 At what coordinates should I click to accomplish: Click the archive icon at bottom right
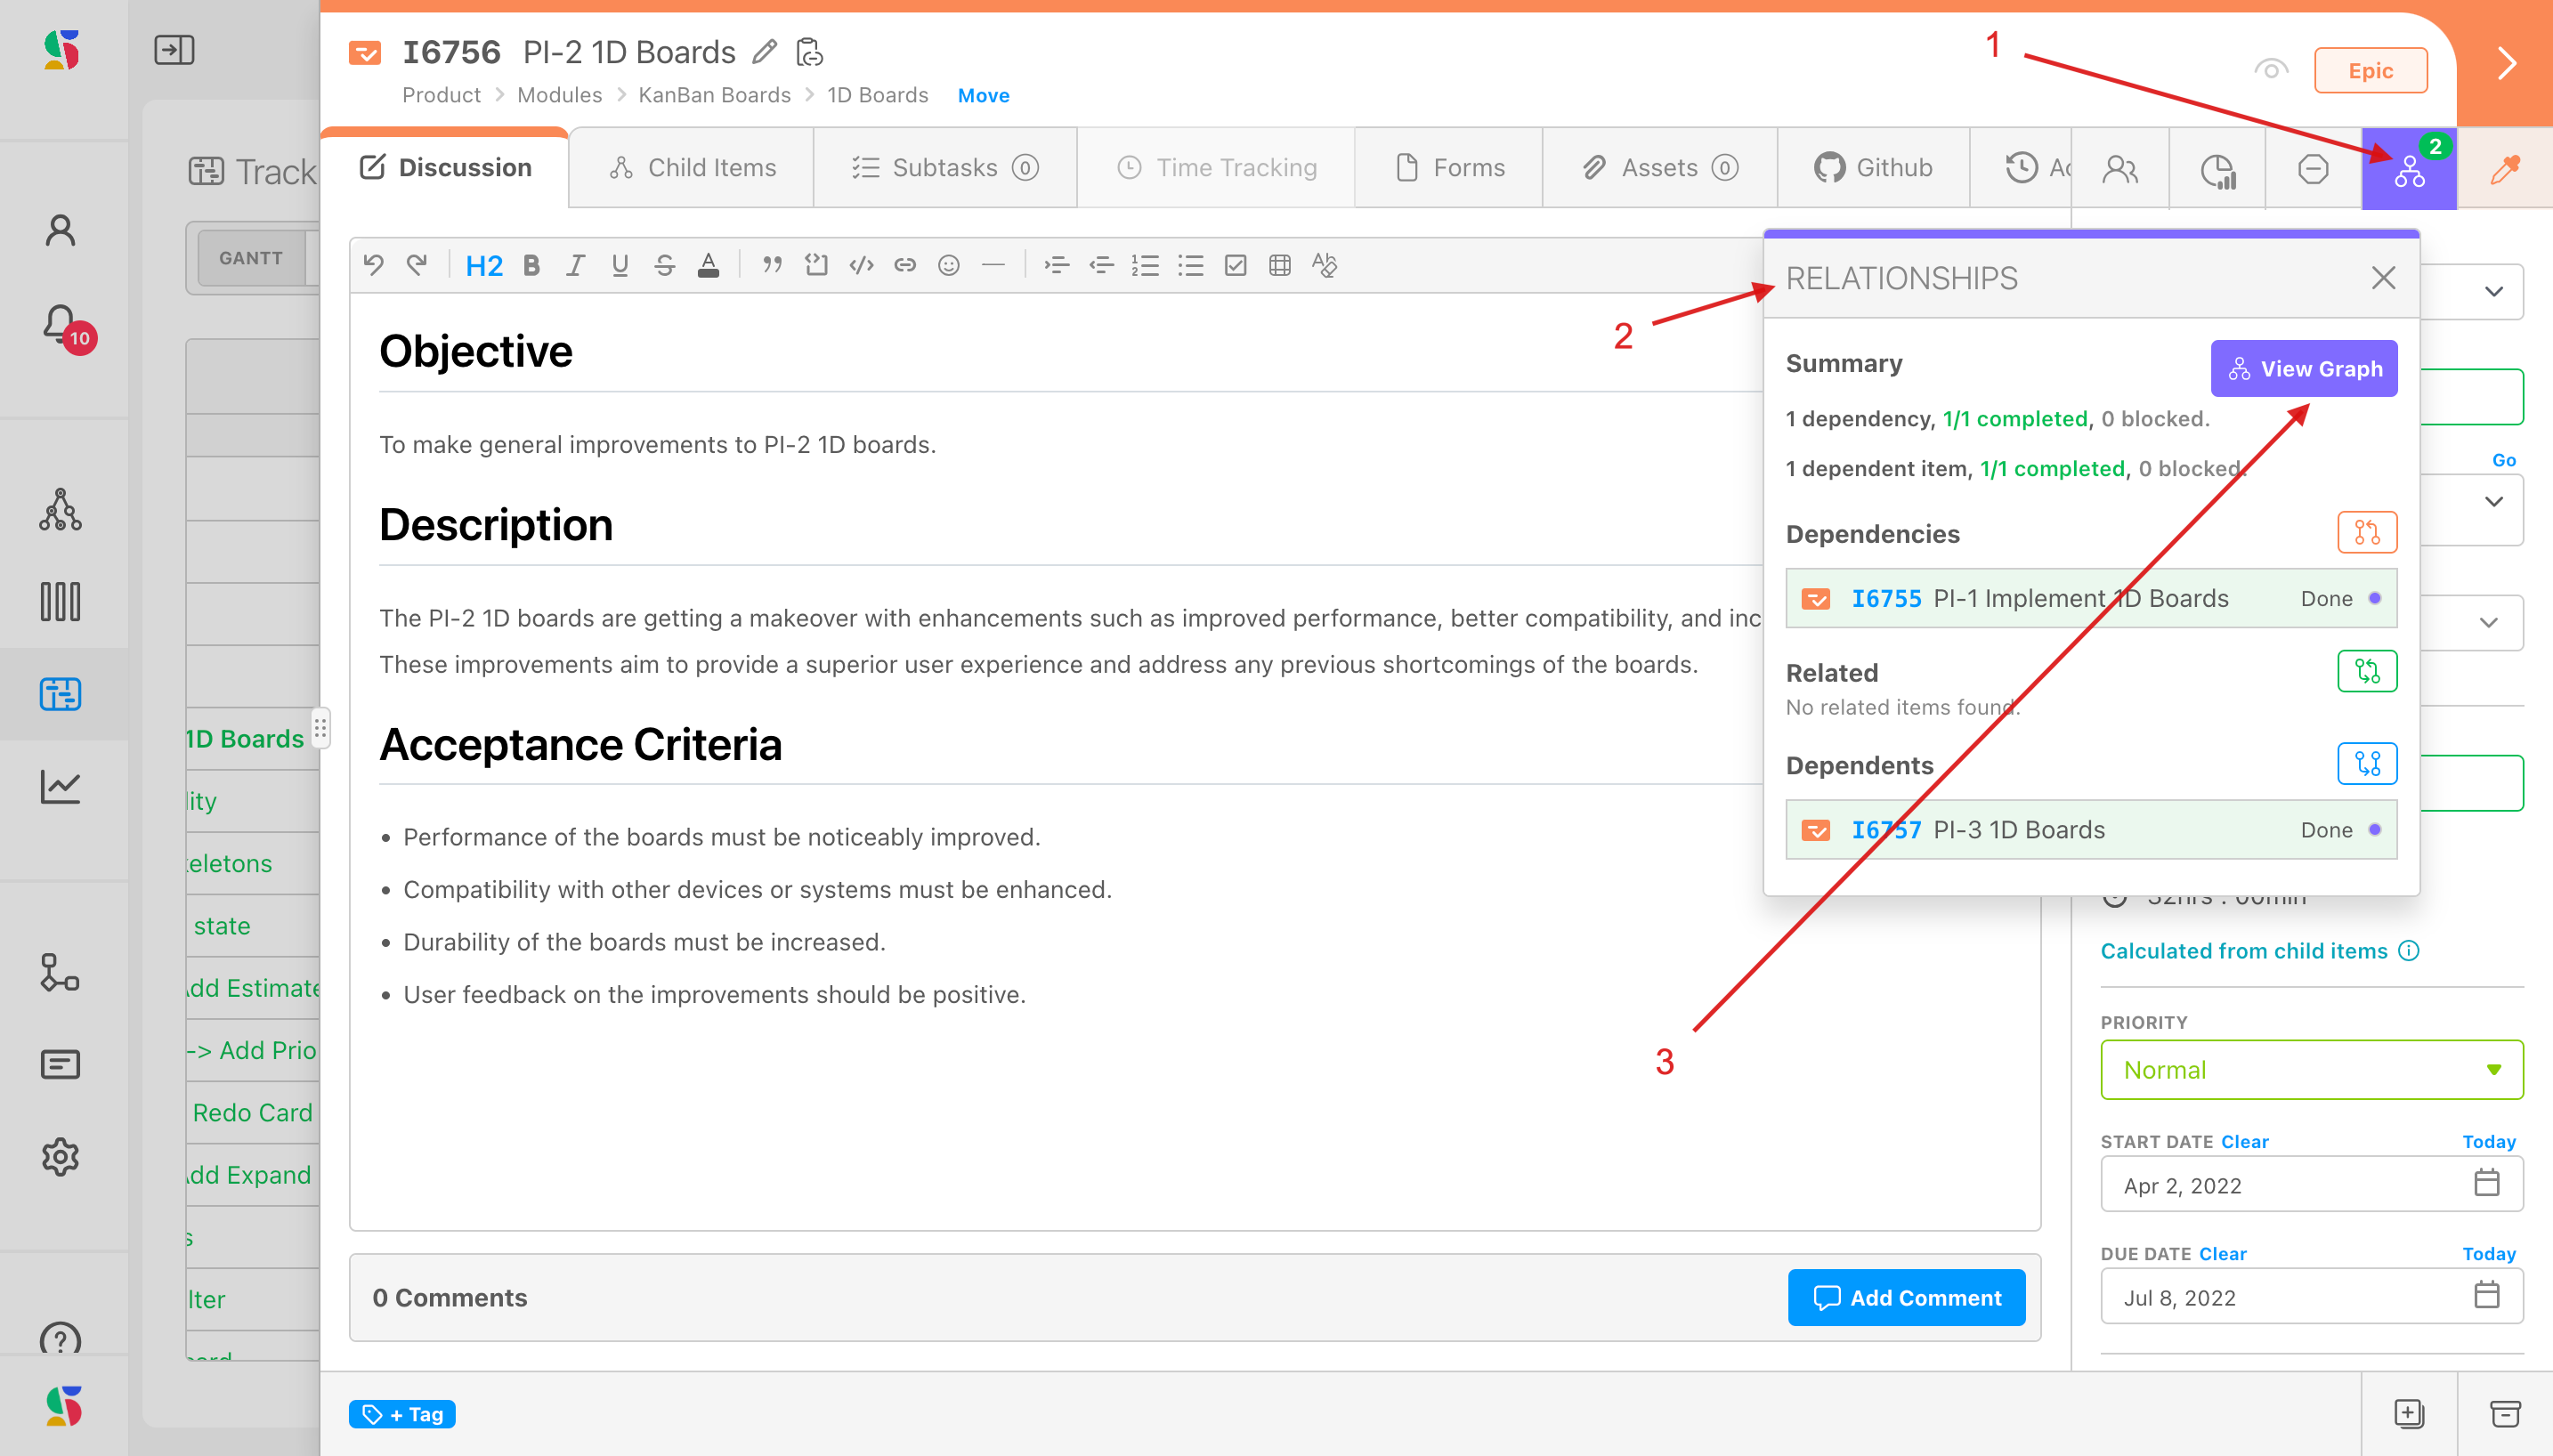pos(2504,1413)
